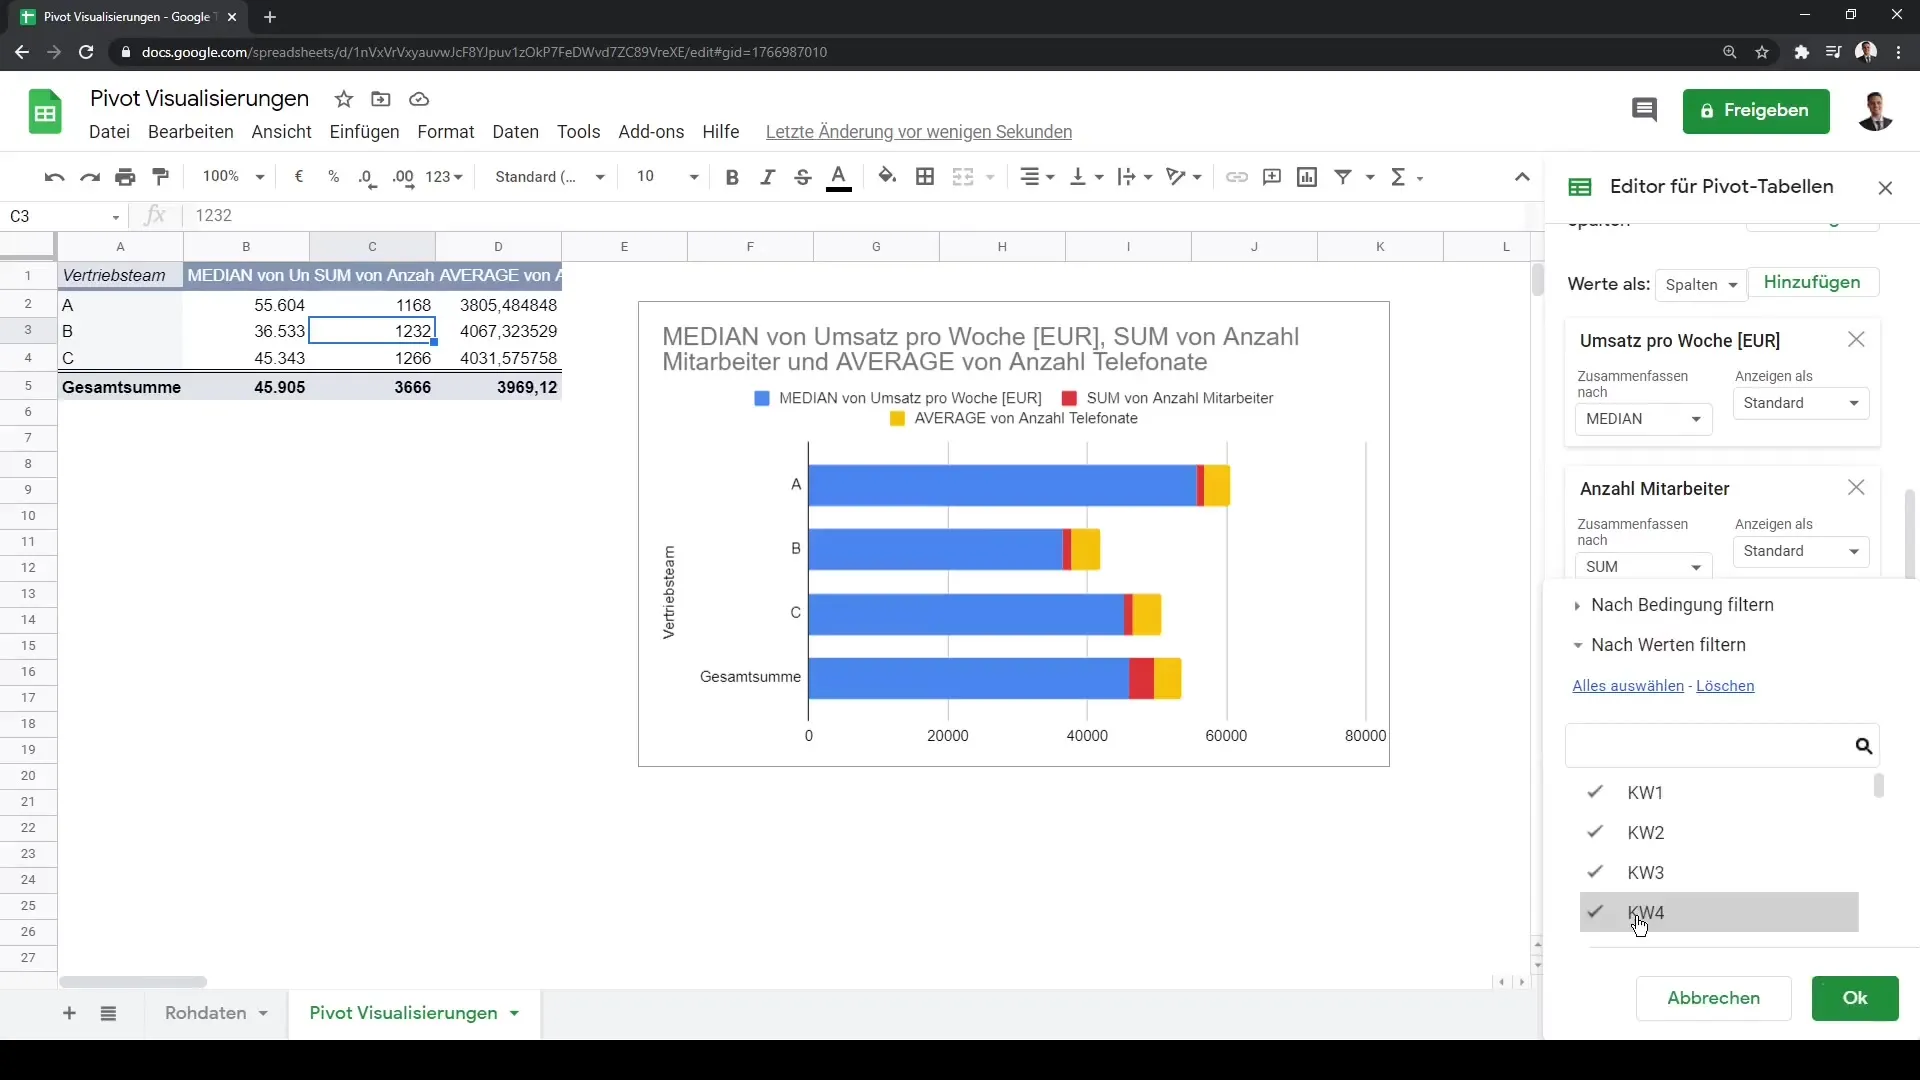
Task: Insert a comment via toolbar icon
Action: click(1272, 177)
